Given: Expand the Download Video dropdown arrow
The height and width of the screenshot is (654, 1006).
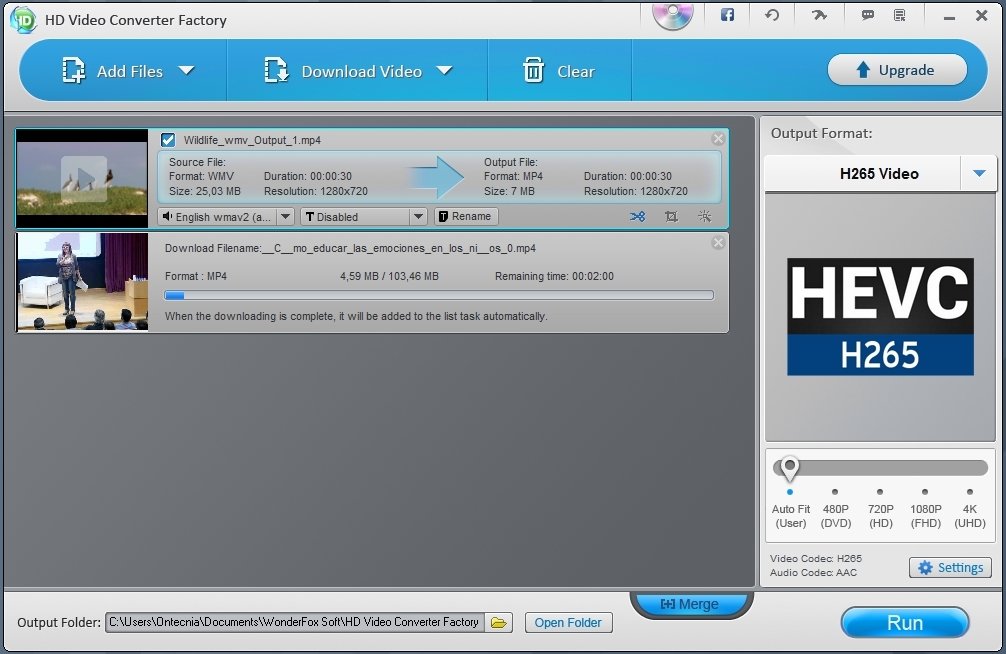Looking at the screenshot, I should coord(445,70).
